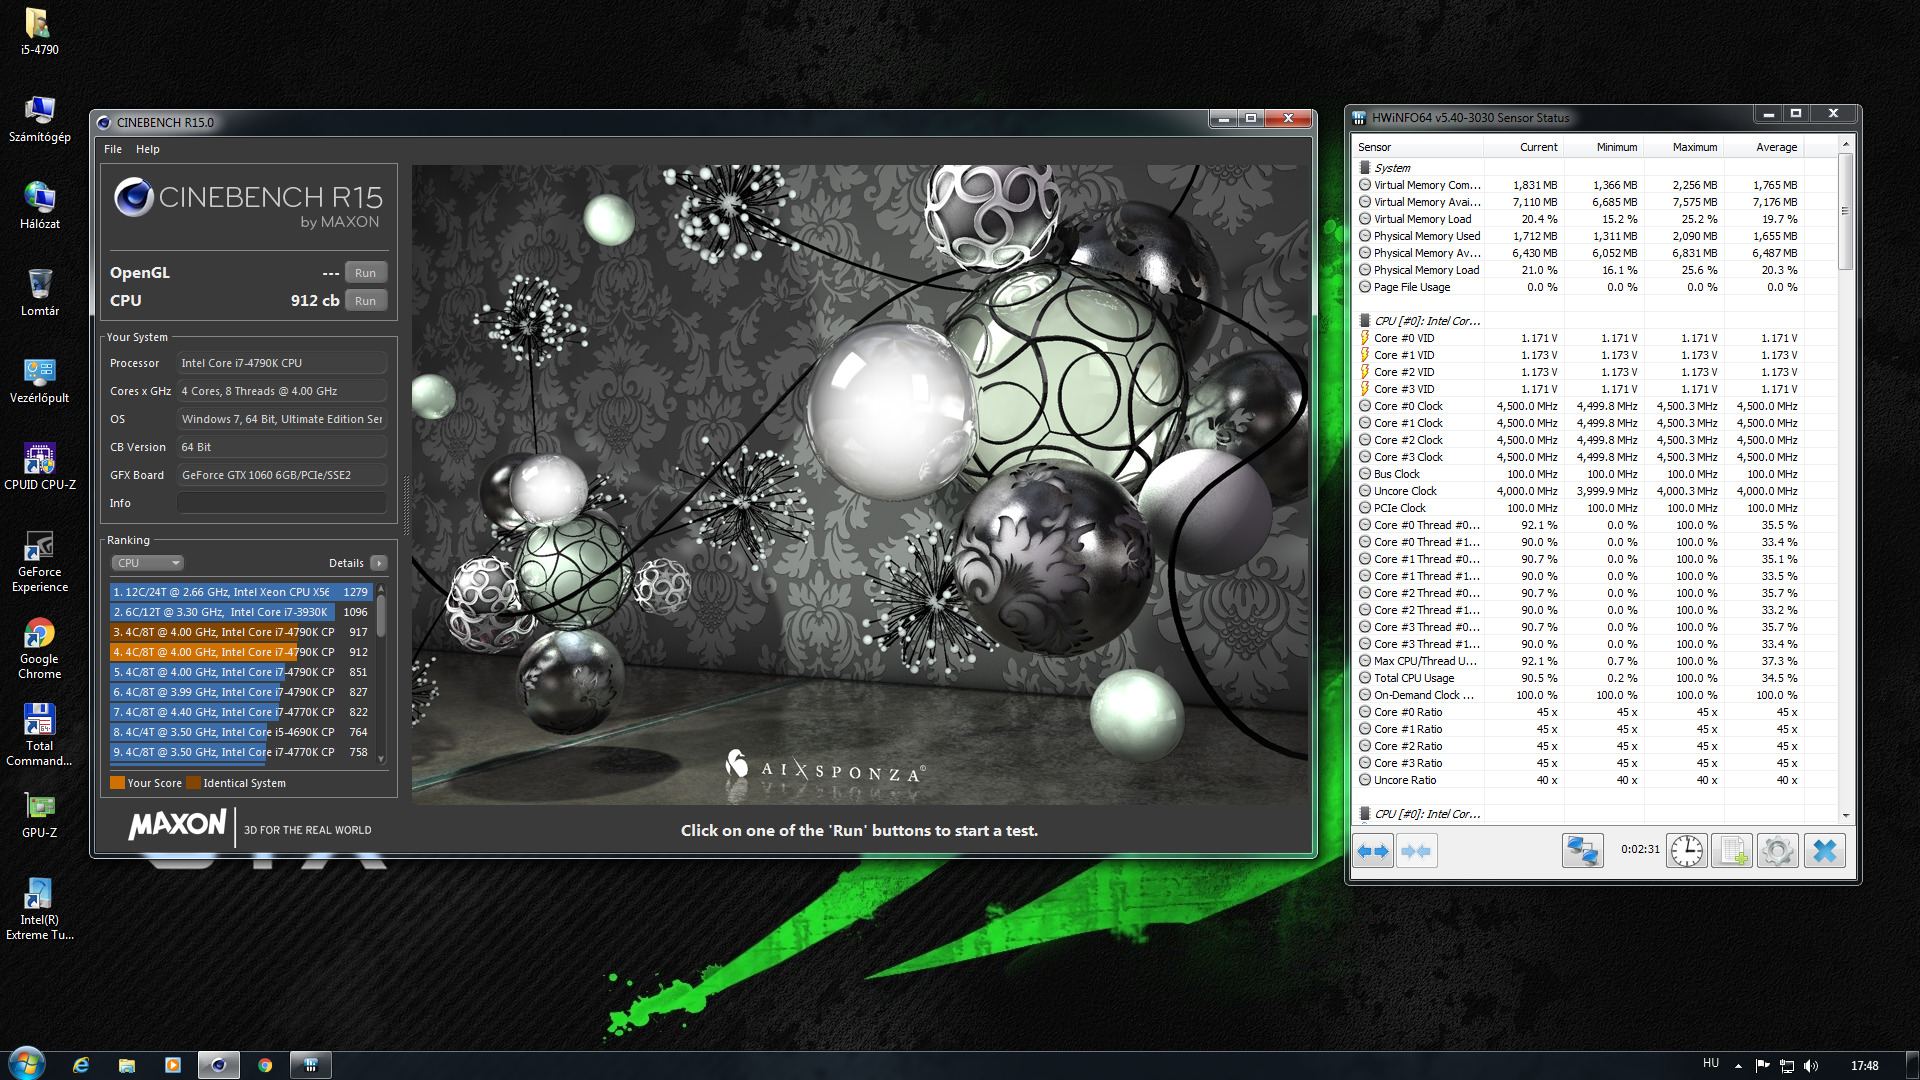Open the CPU ranking type dropdown
1920x1080 pixels.
tap(147, 563)
